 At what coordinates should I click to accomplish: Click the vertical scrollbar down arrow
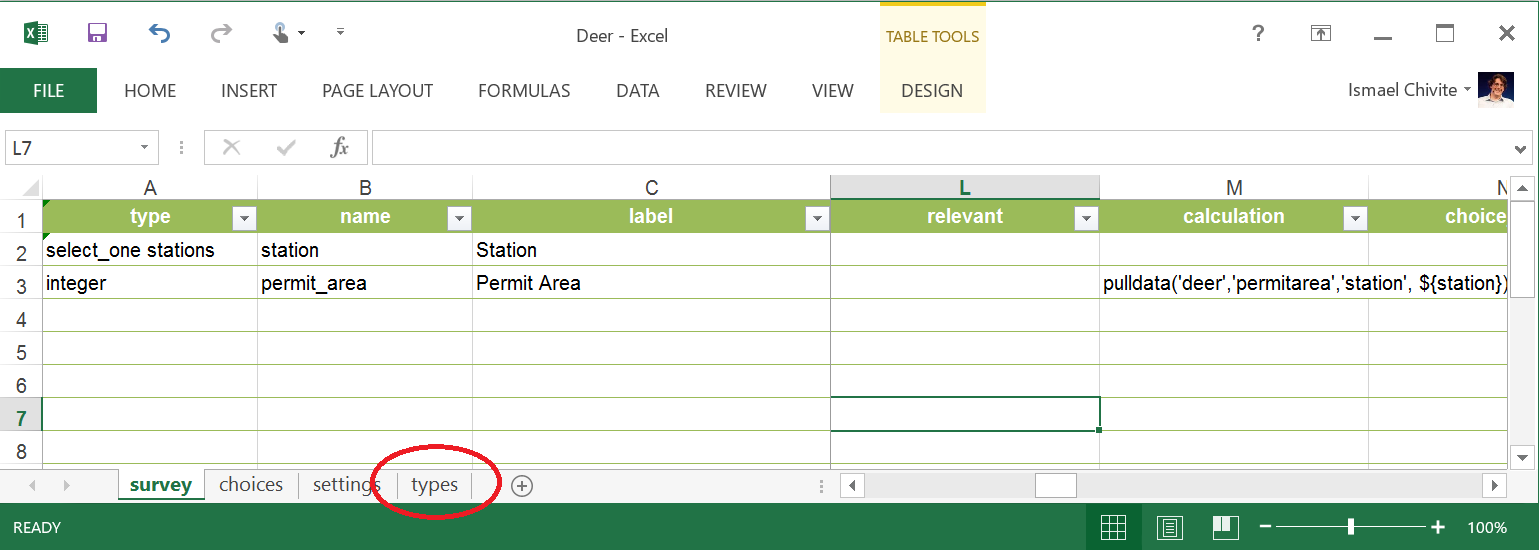tap(1522, 457)
